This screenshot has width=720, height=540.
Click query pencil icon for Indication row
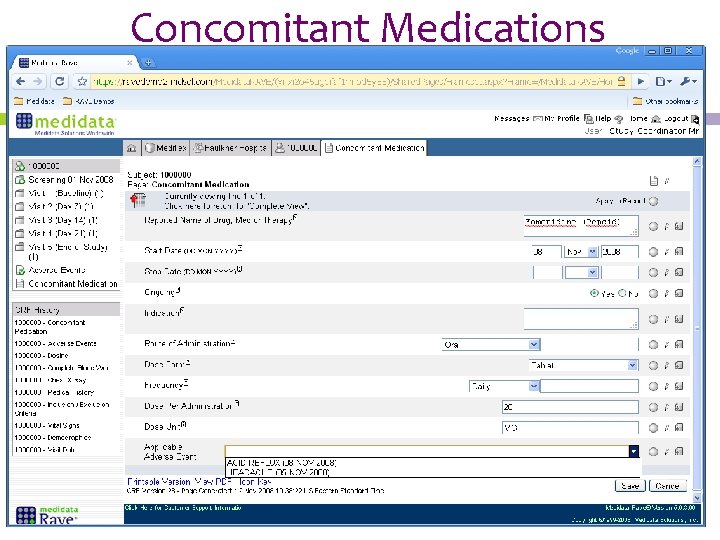coord(667,319)
